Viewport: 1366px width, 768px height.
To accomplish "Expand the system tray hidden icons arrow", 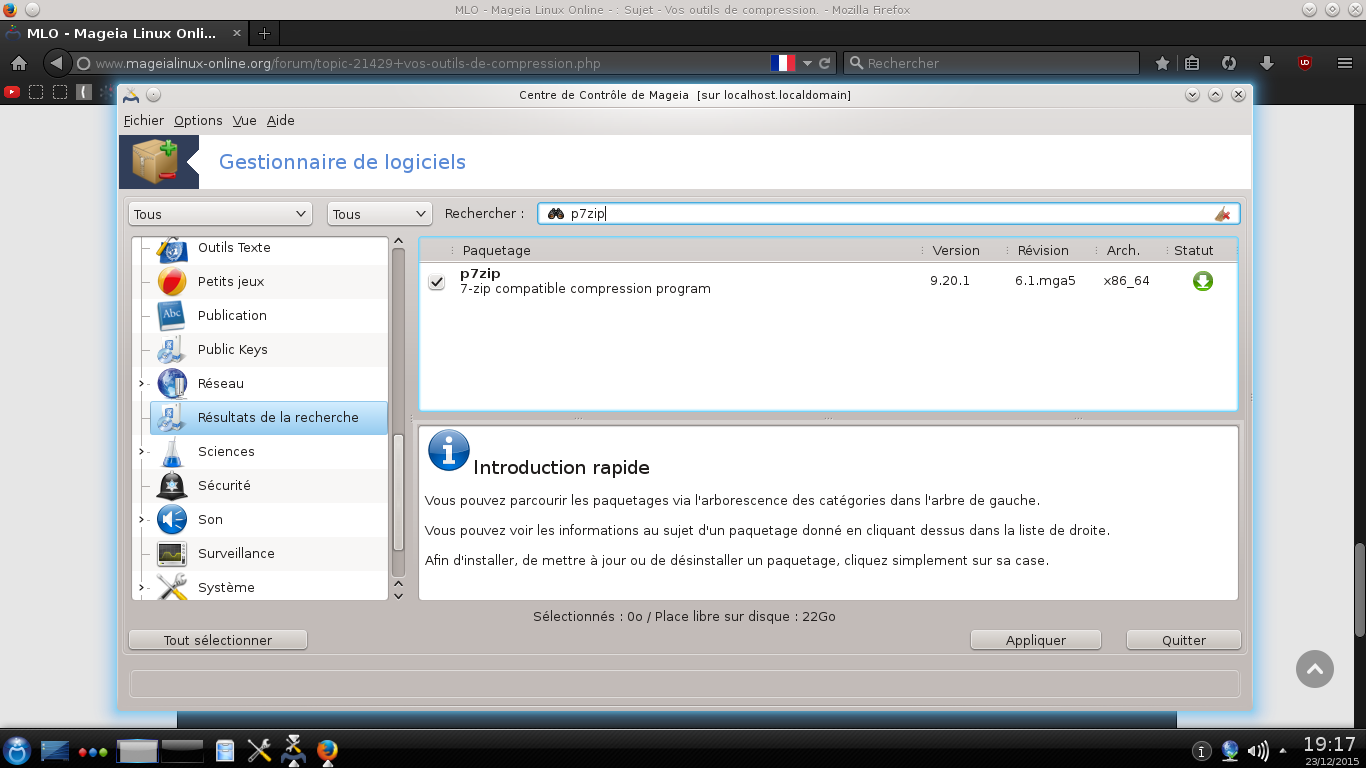I will pyautogui.click(x=1281, y=751).
